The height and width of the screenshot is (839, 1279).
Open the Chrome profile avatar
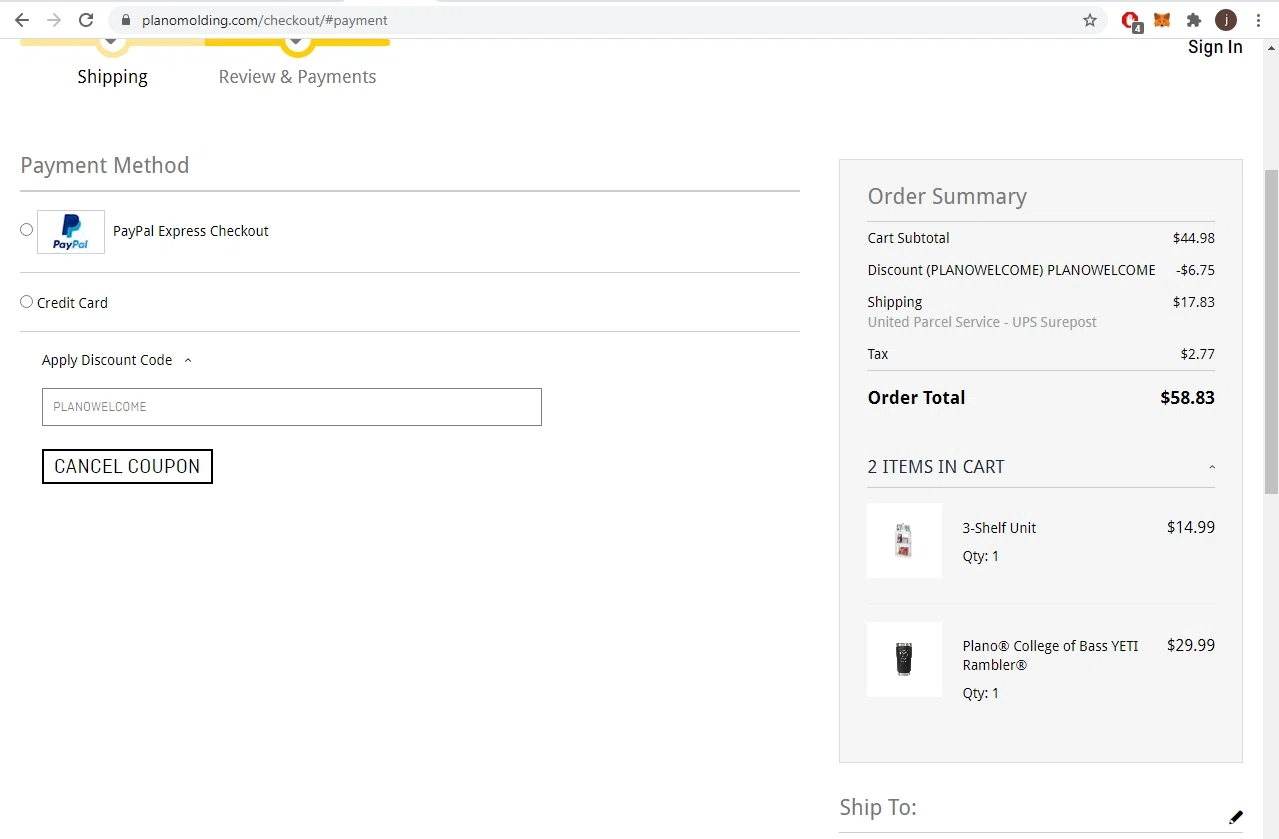(x=1226, y=20)
